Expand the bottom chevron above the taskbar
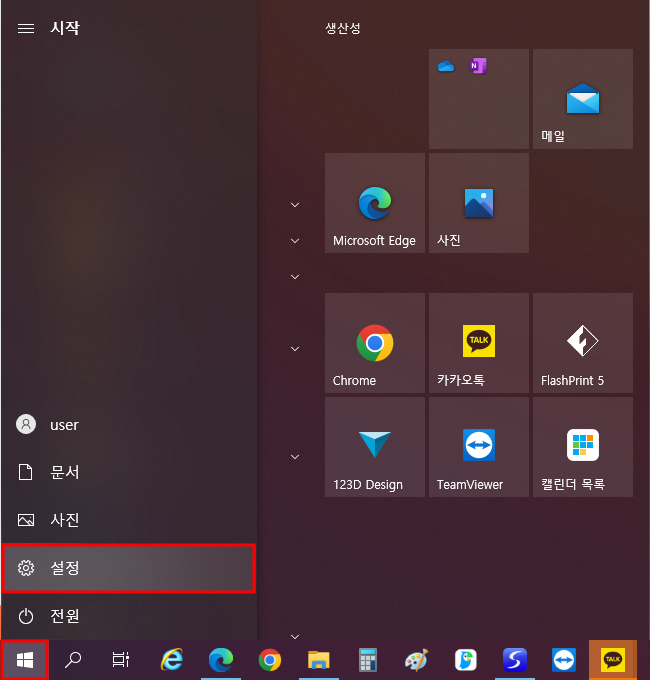Image resolution: width=650 pixels, height=680 pixels. [295, 637]
